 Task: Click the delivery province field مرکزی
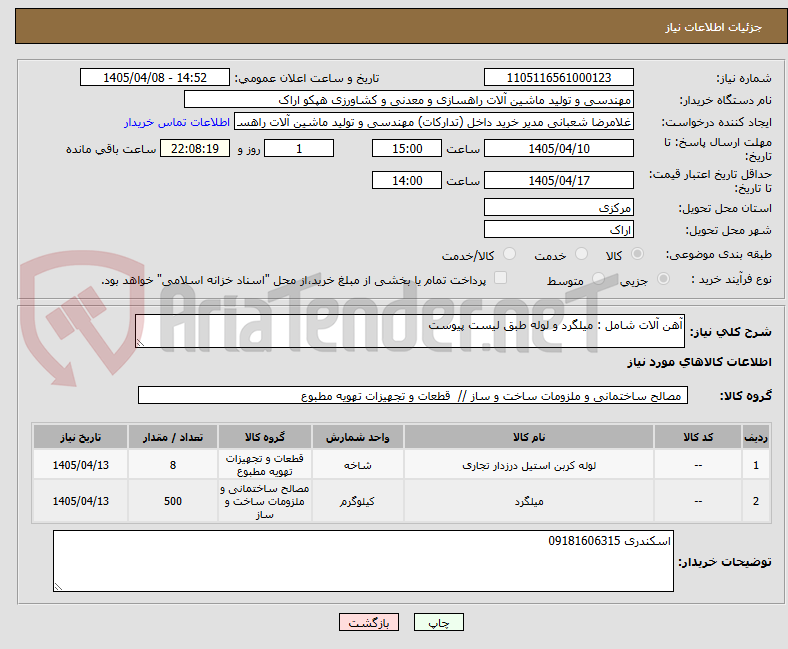coord(559,207)
